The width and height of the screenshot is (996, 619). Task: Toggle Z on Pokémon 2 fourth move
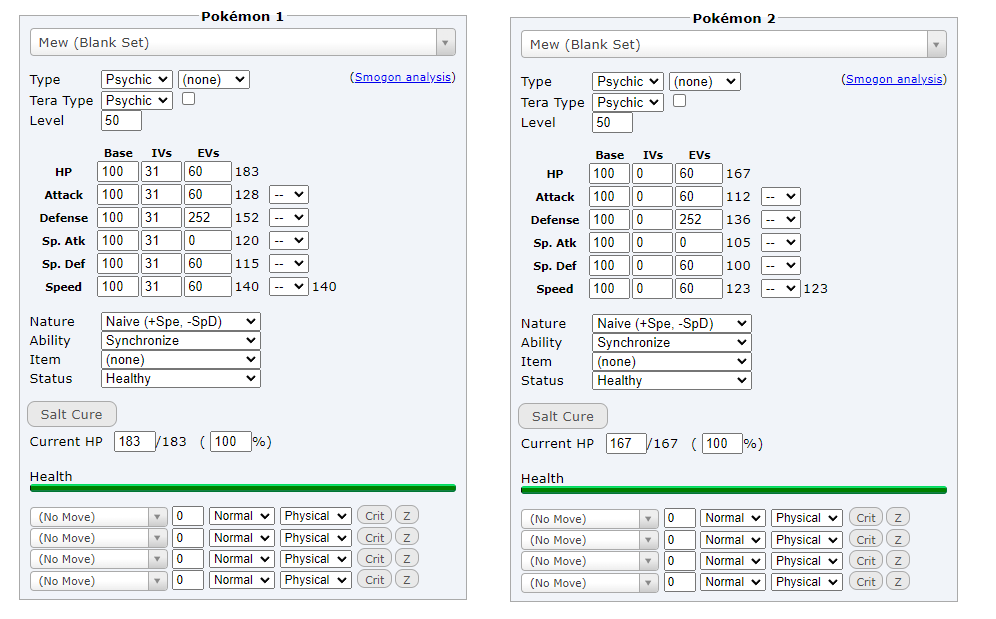[898, 582]
